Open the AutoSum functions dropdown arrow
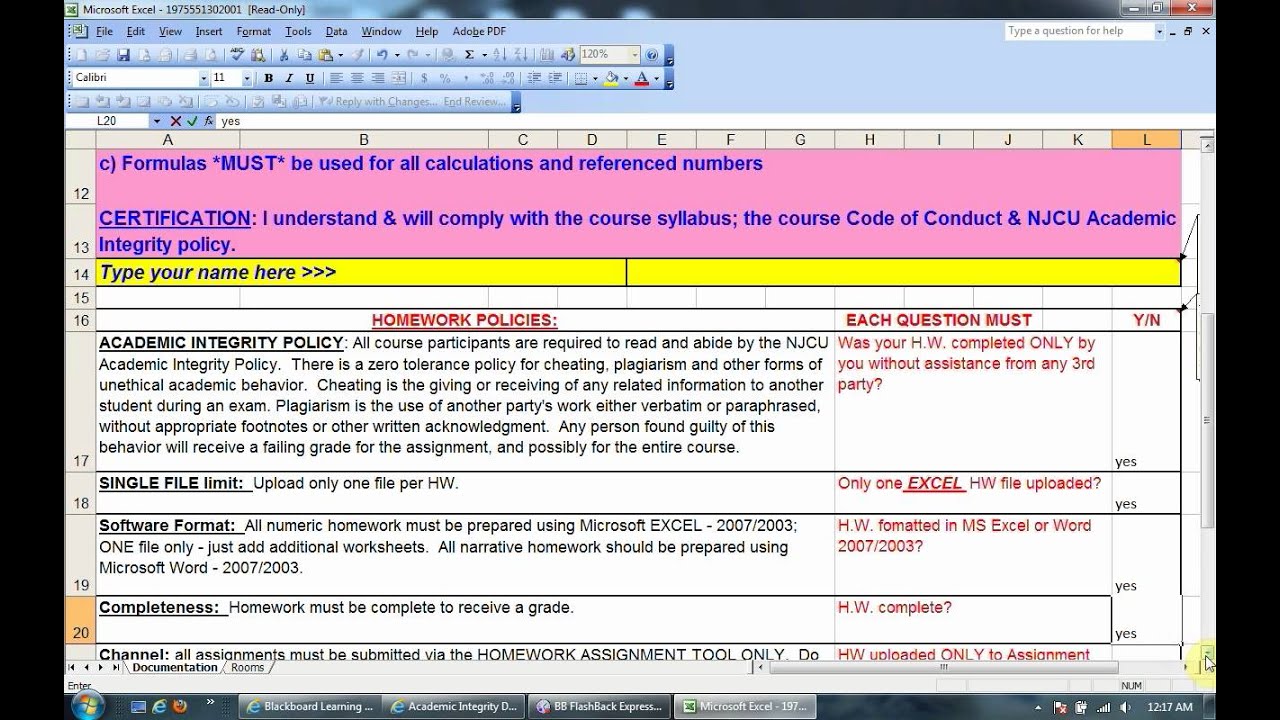Viewport: 1280px width, 720px height. 484,55
